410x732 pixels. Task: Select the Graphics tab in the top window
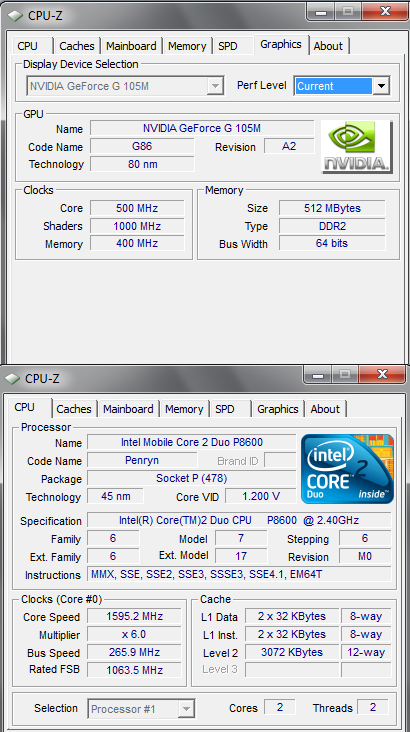(281, 45)
